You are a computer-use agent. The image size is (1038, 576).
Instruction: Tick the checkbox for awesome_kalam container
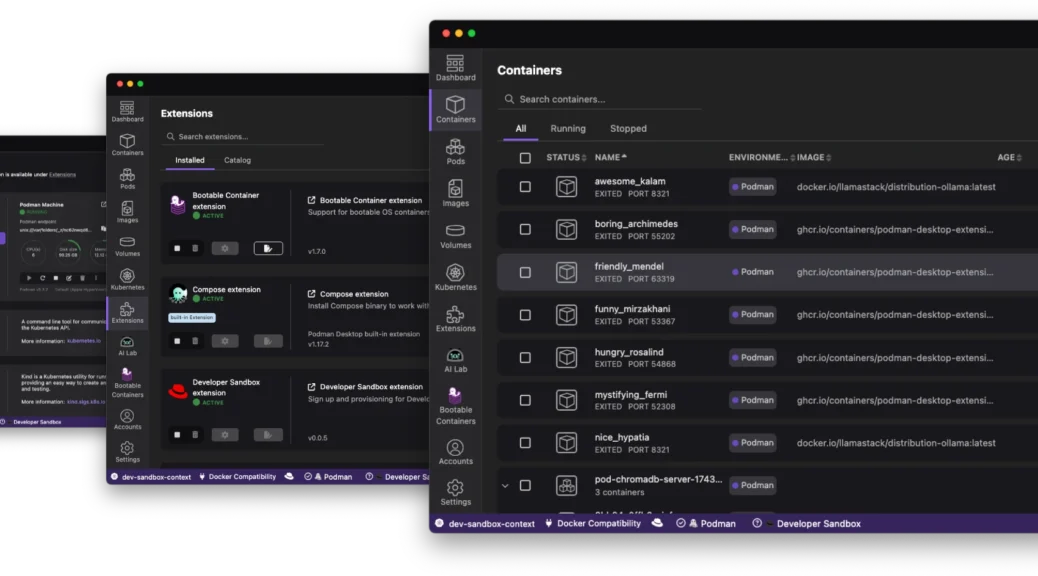525,187
